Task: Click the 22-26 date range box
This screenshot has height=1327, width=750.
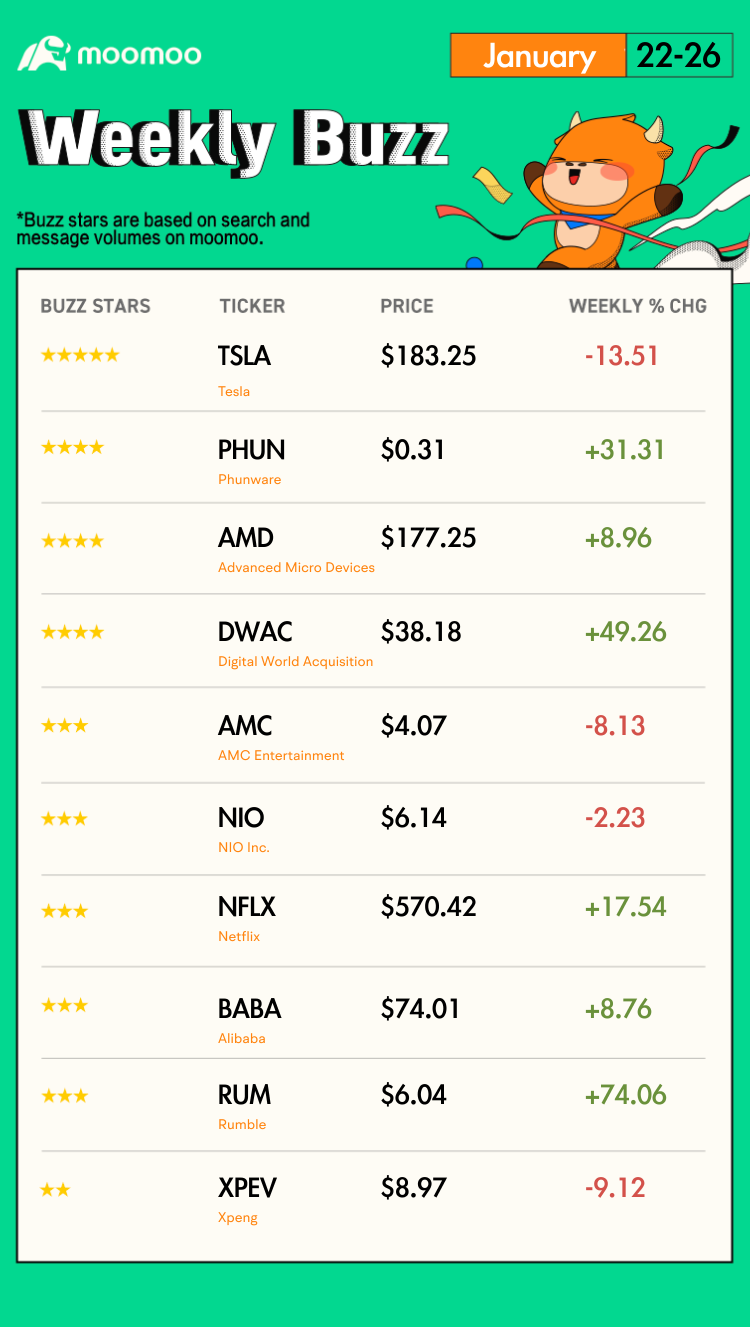Action: [679, 56]
